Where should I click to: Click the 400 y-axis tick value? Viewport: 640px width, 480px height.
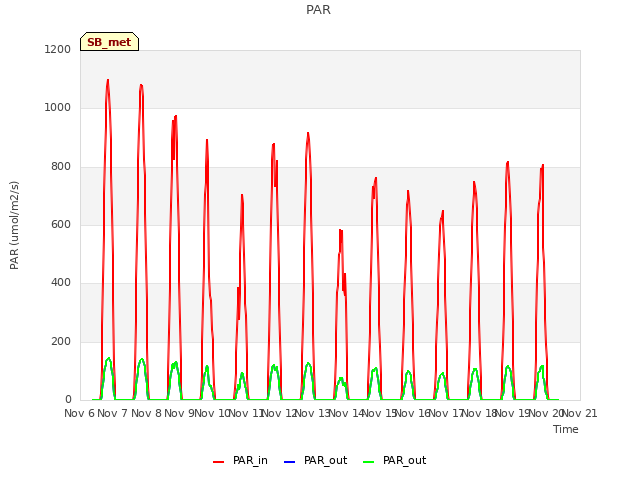tap(61, 282)
